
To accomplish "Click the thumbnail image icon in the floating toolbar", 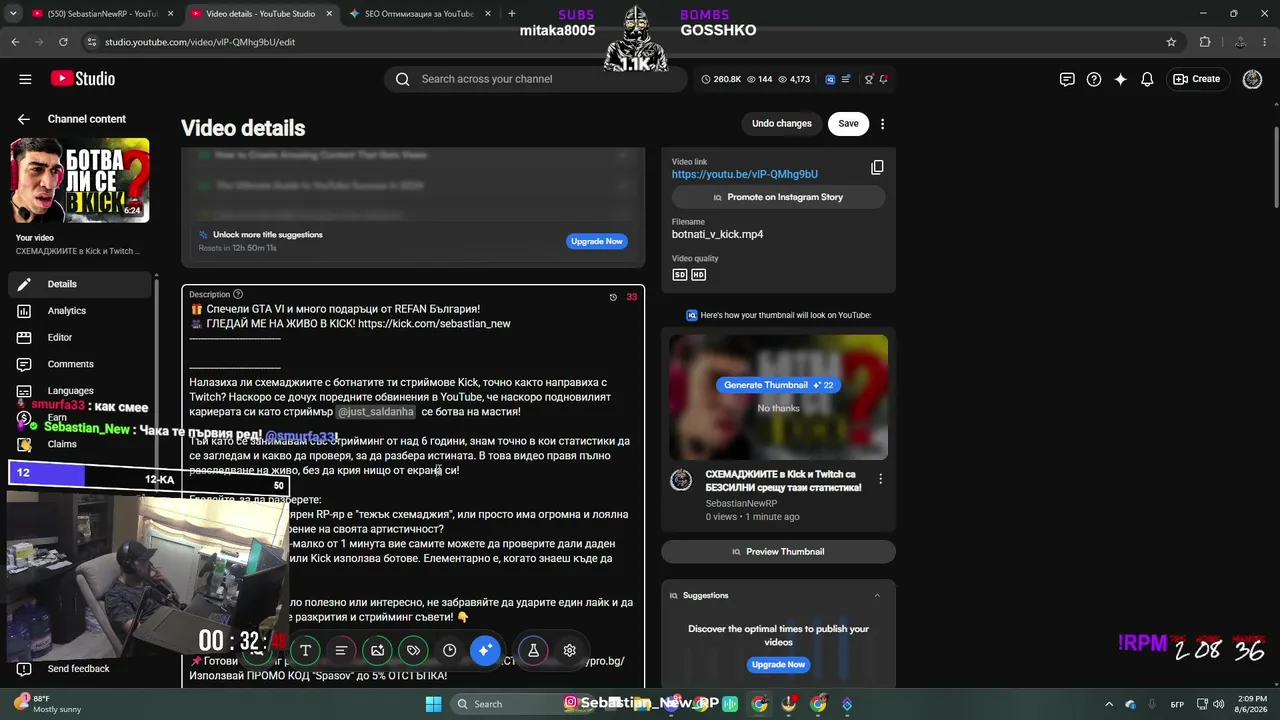I will tap(377, 650).
